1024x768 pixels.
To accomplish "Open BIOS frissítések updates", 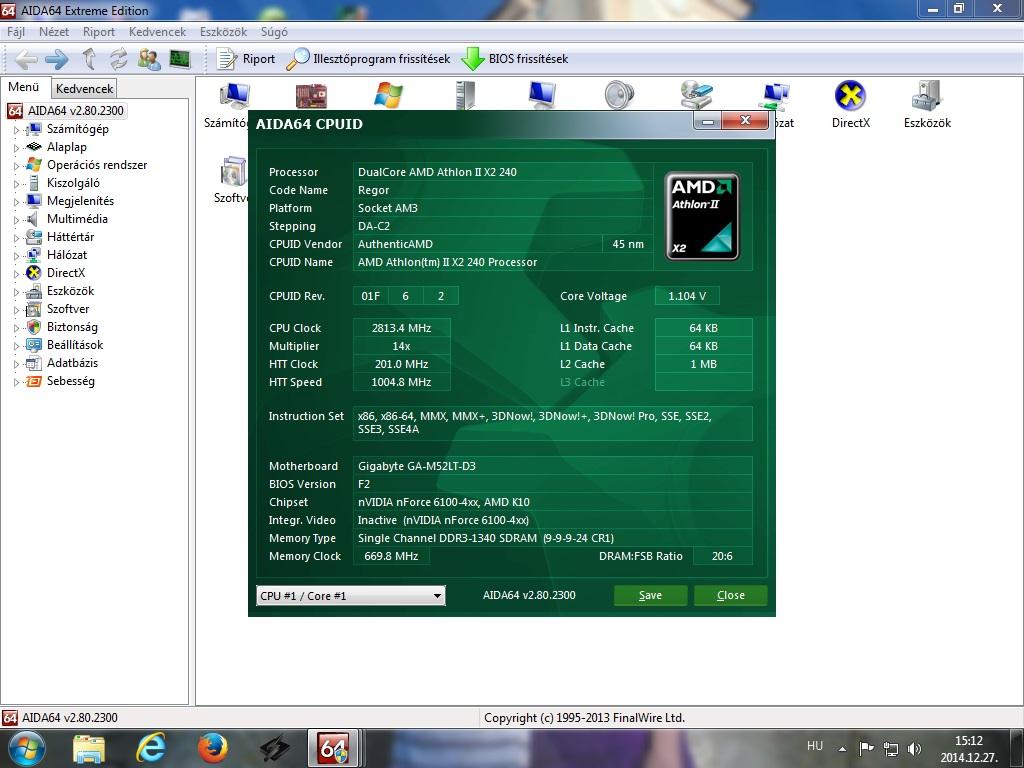I will click(x=515, y=59).
